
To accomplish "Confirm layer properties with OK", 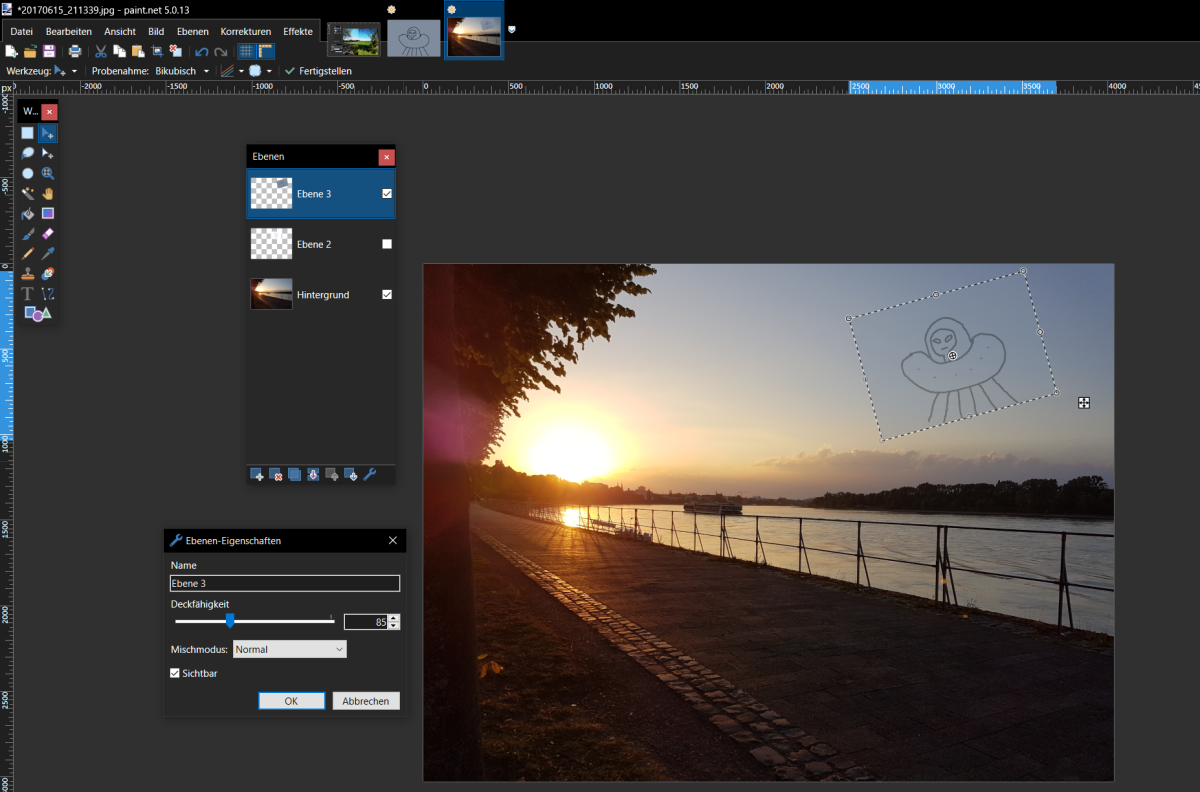I will pyautogui.click(x=291, y=701).
